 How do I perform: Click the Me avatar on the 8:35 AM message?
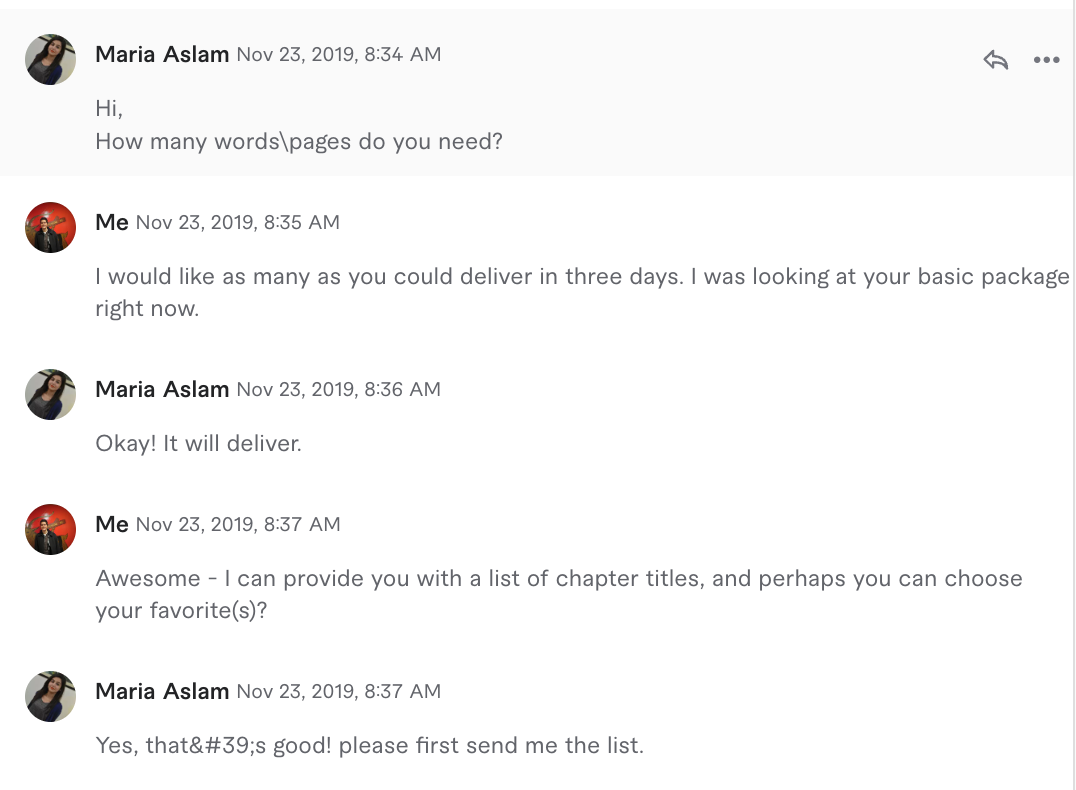(50, 227)
